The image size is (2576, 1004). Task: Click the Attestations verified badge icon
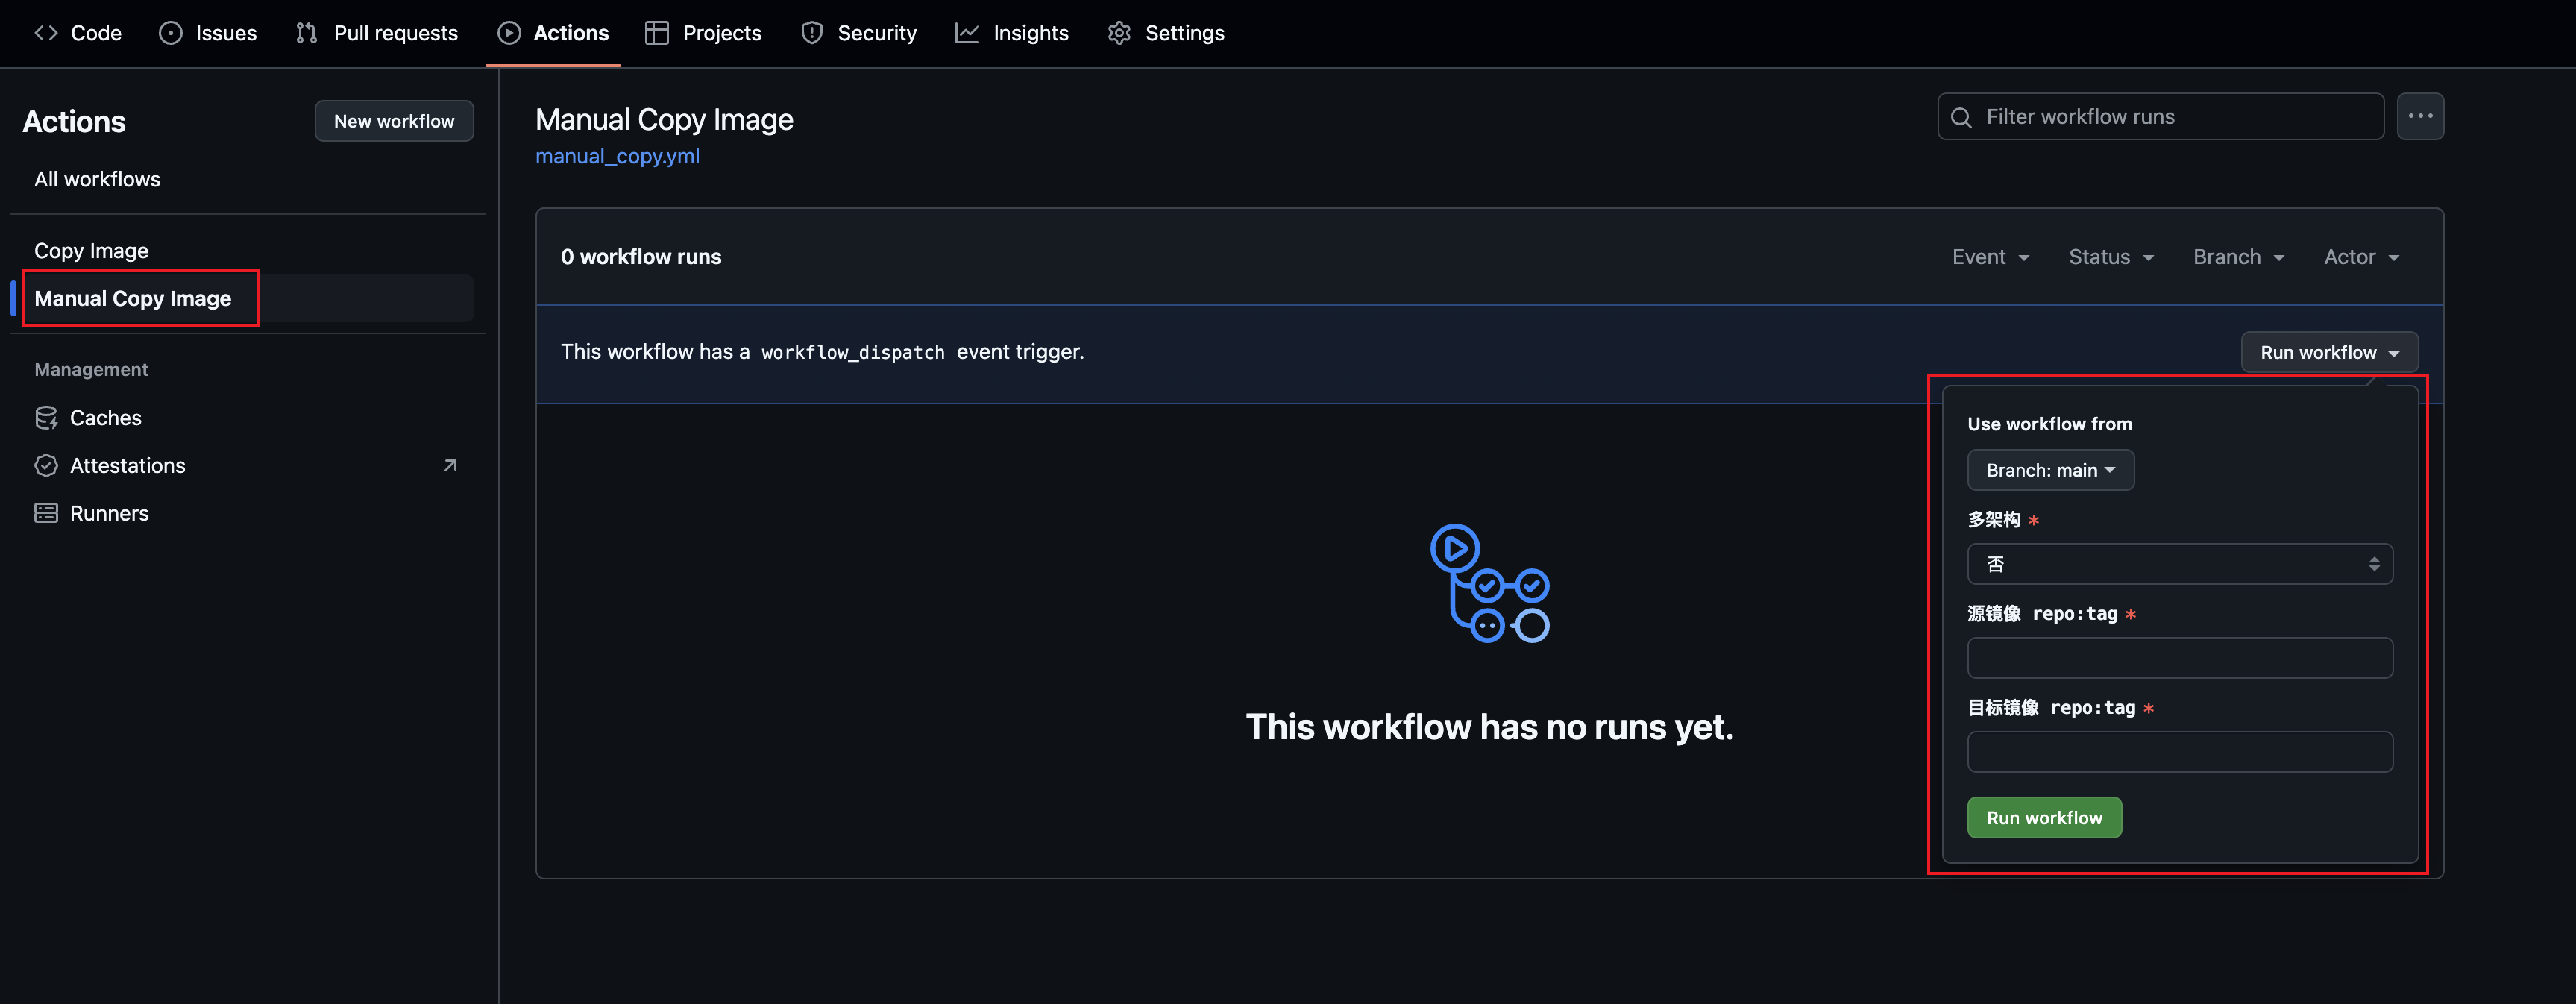click(46, 466)
